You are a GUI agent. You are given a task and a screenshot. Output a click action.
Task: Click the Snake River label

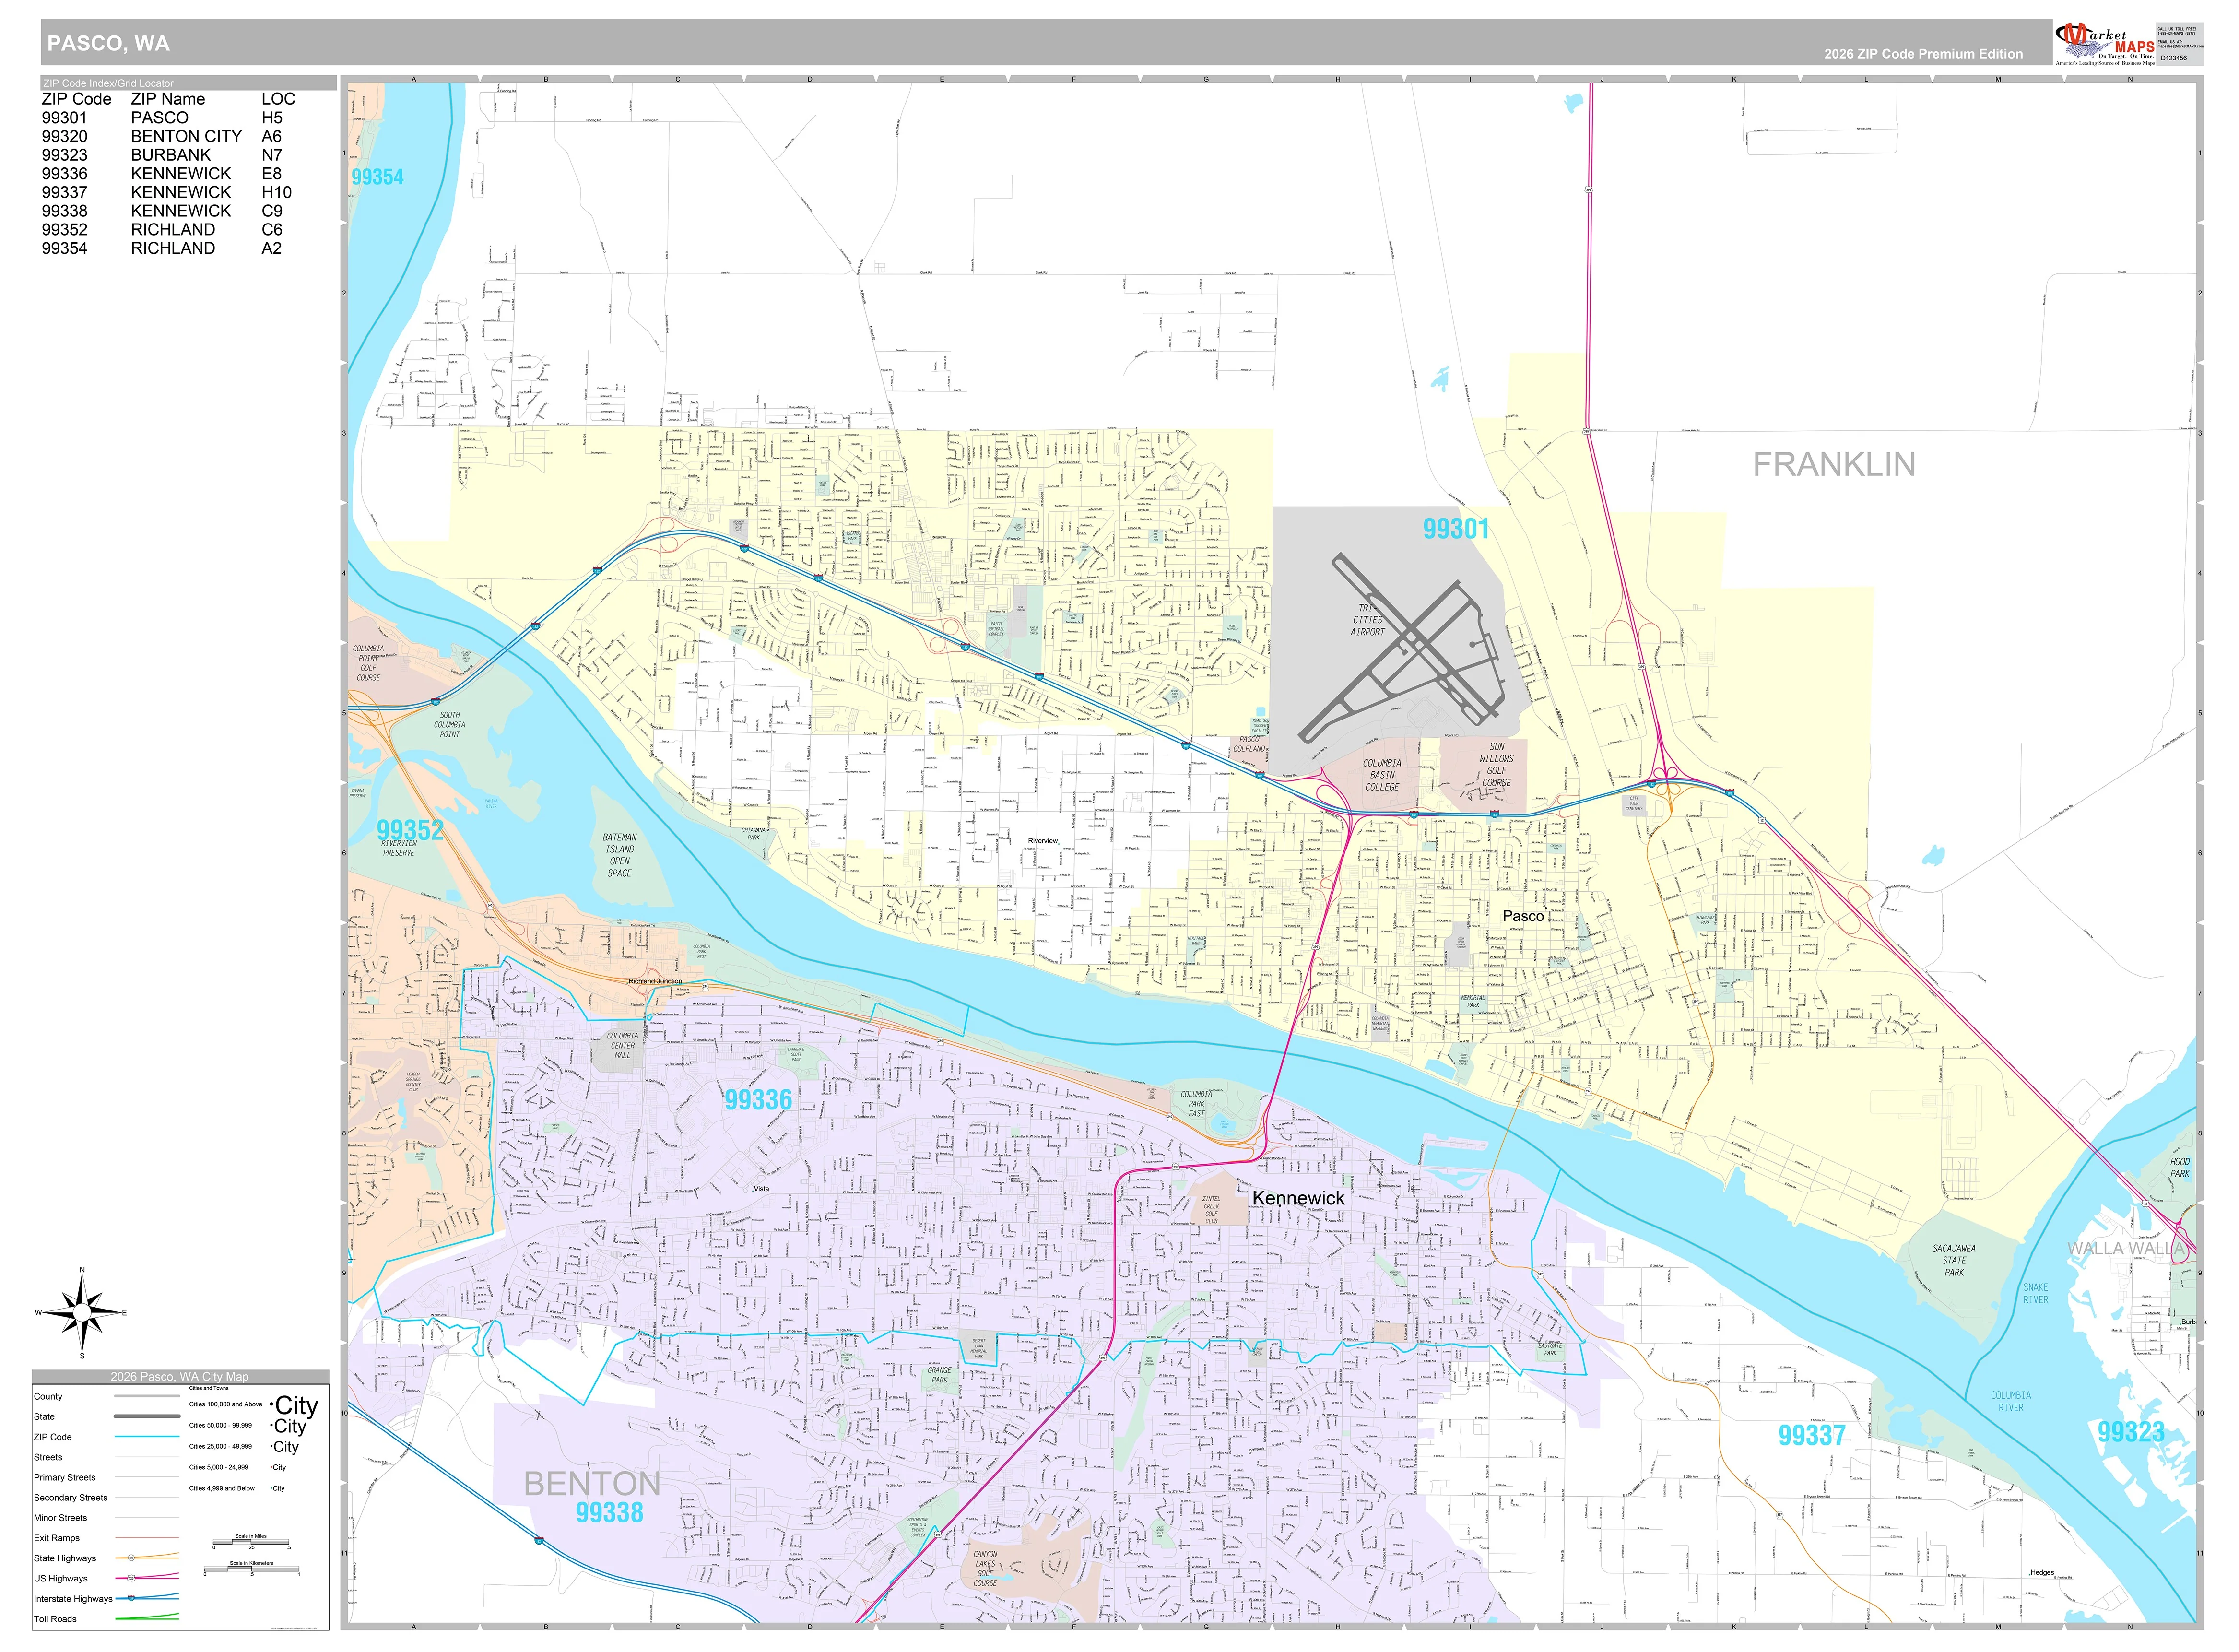(2035, 1295)
